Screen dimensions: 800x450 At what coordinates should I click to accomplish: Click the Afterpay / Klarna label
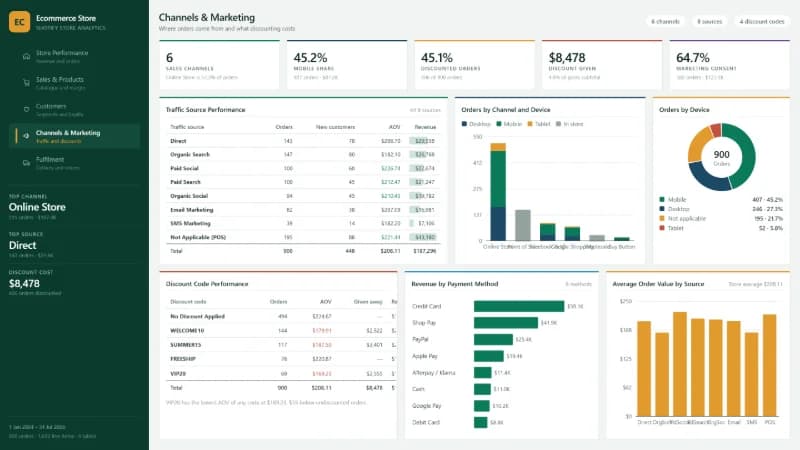click(434, 373)
